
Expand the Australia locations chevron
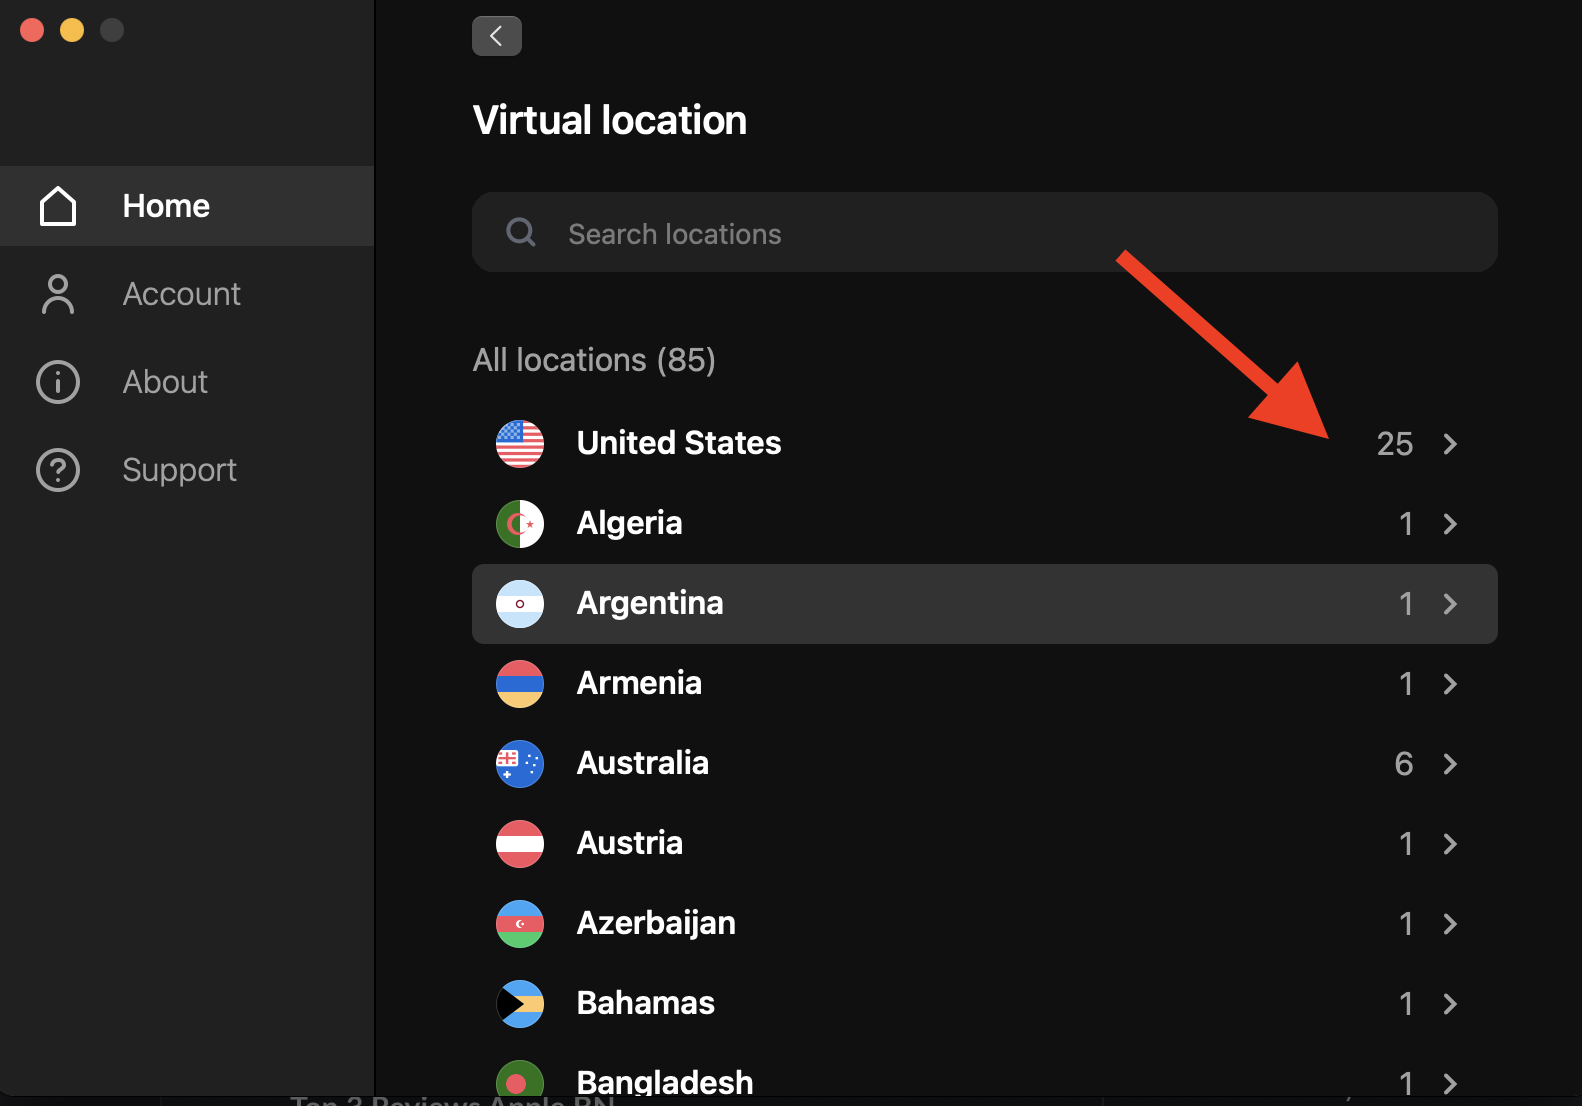[x=1450, y=764]
